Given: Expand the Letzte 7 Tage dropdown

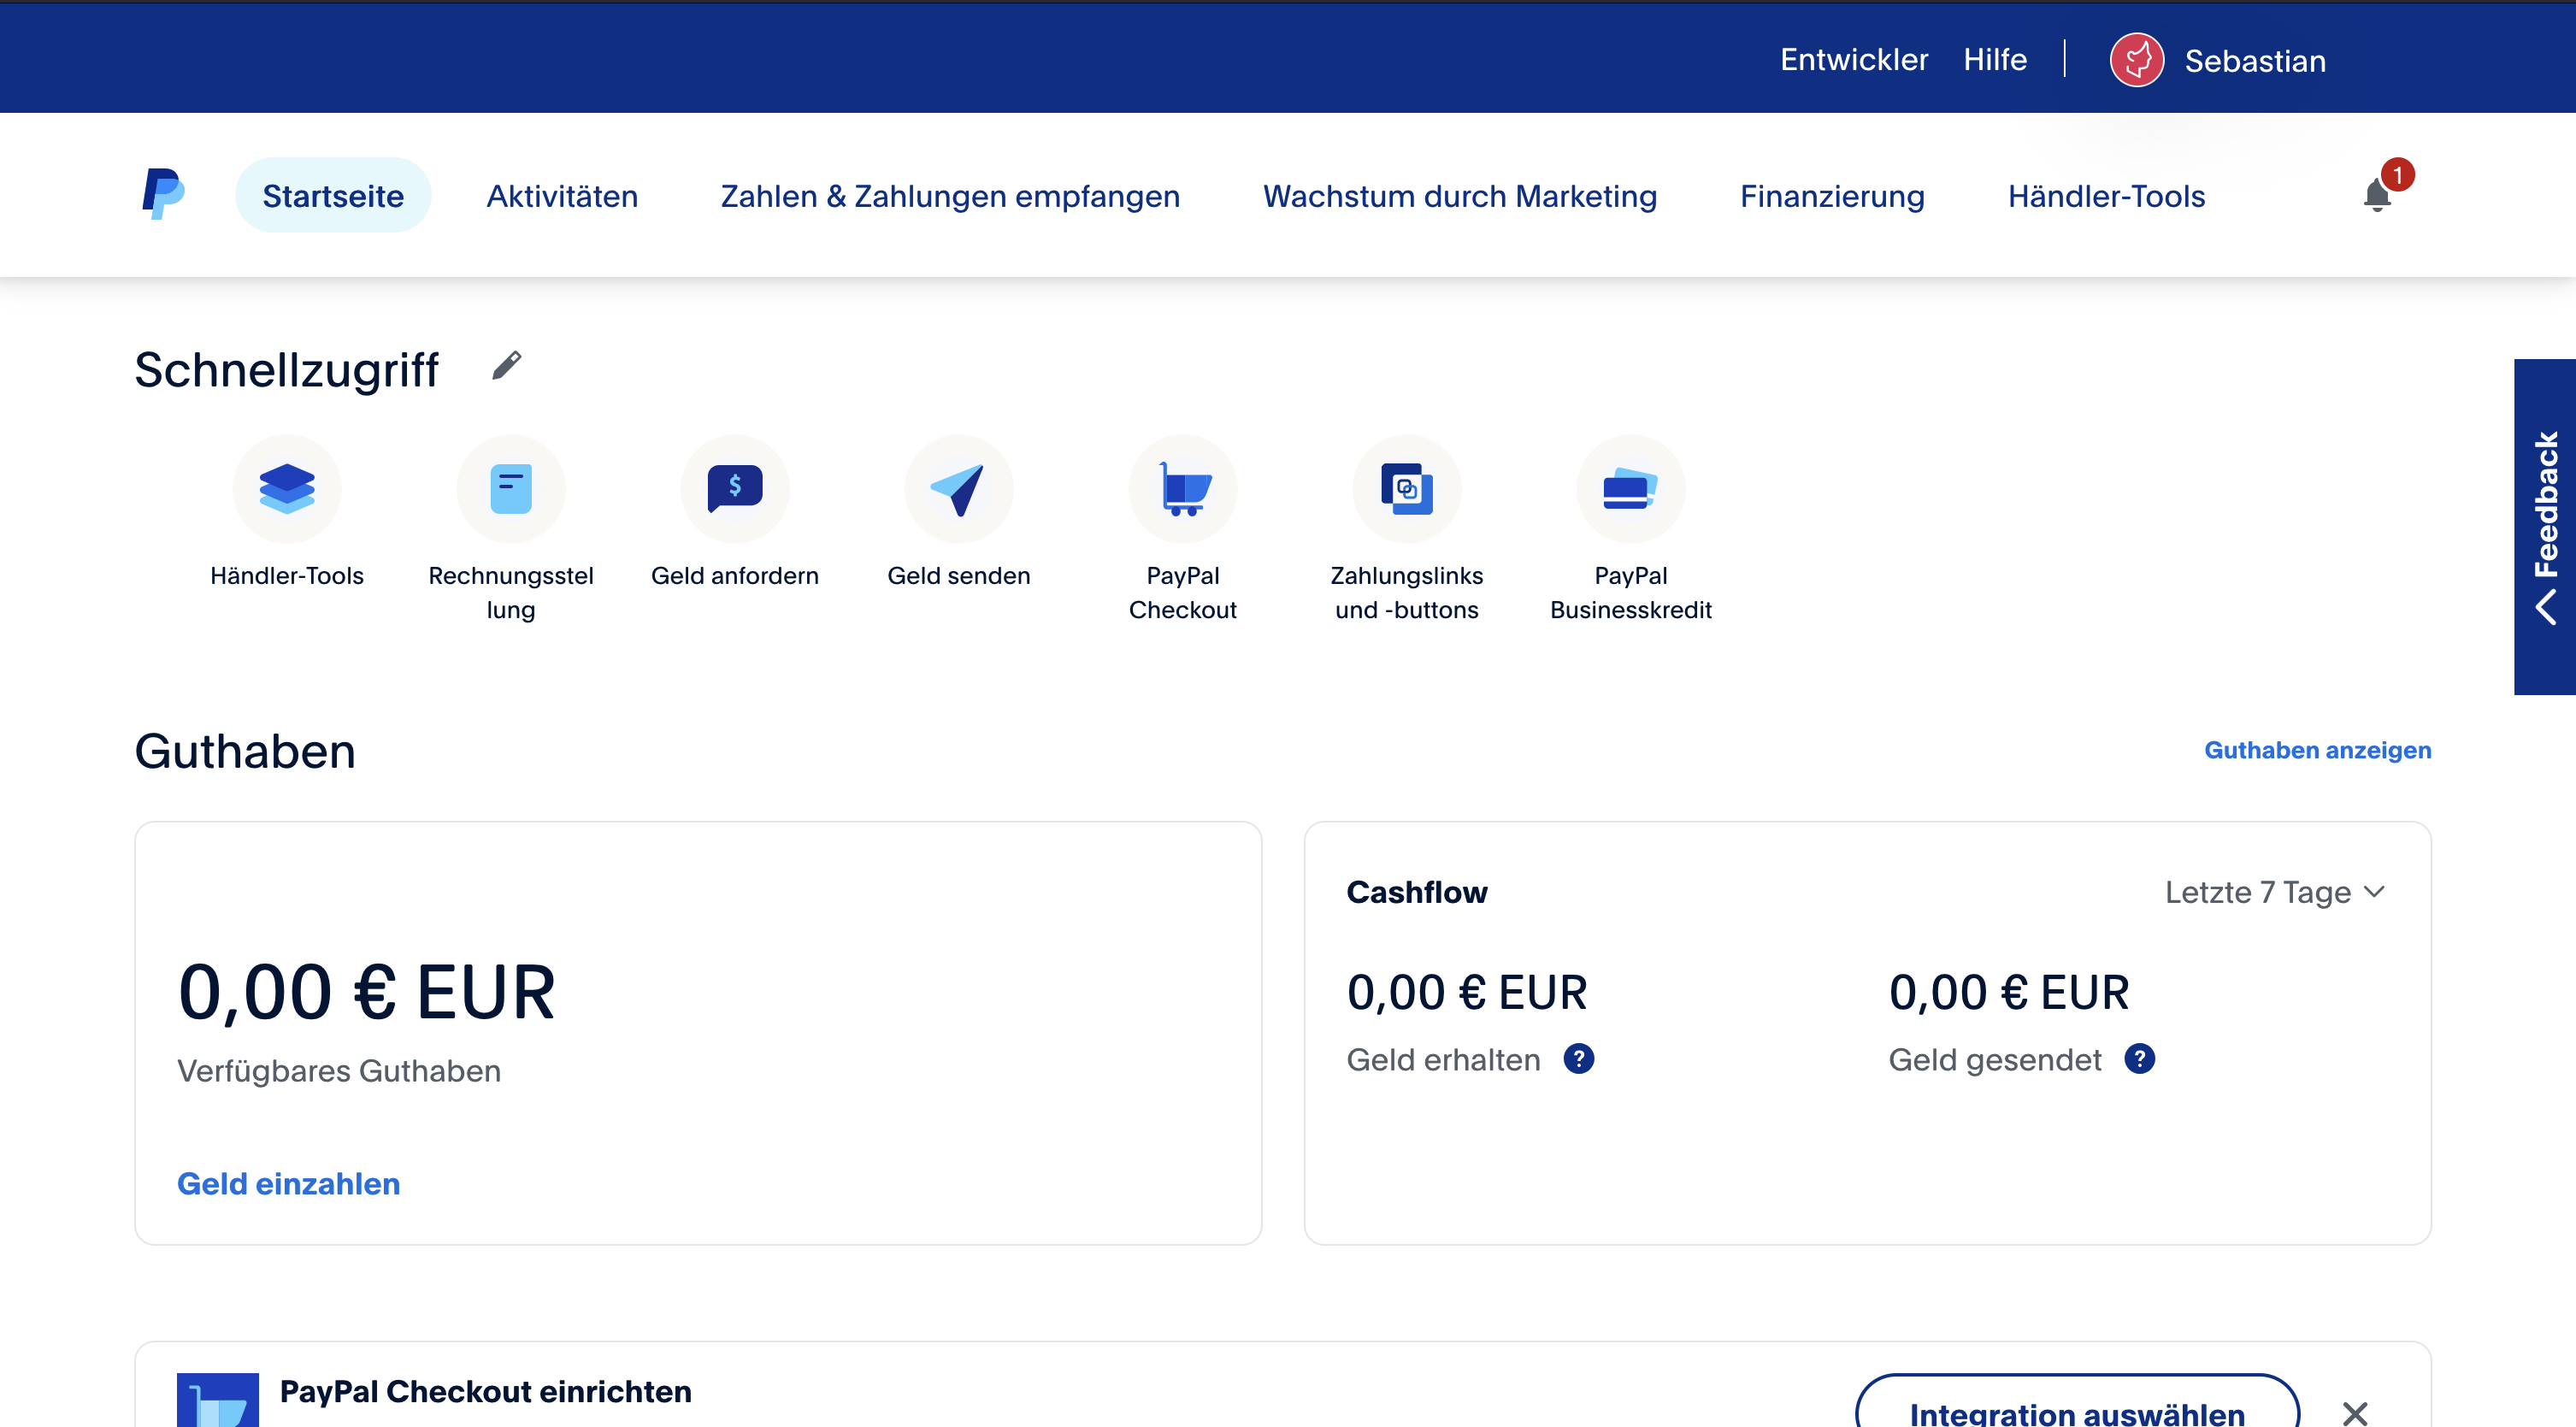Looking at the screenshot, I should 2275,892.
